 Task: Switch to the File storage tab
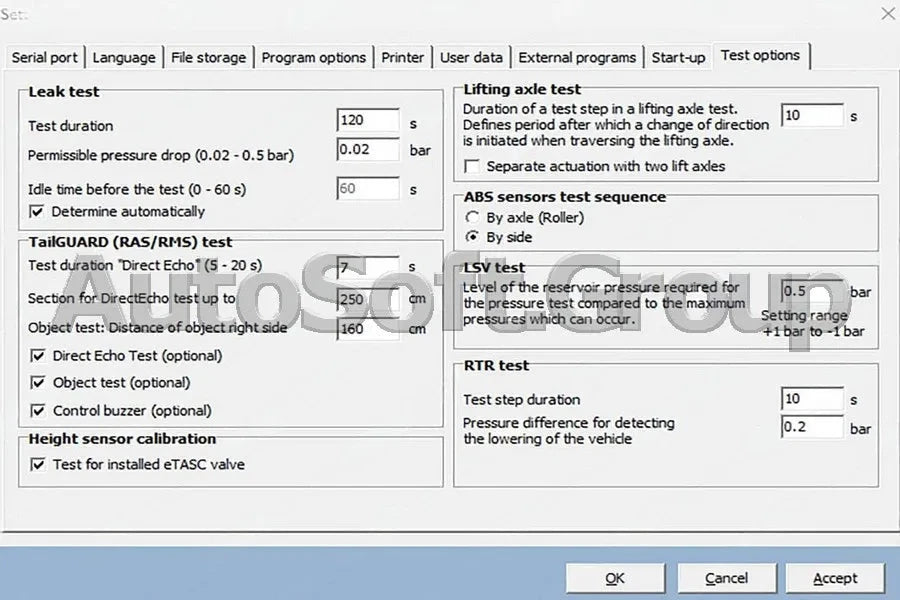point(208,57)
